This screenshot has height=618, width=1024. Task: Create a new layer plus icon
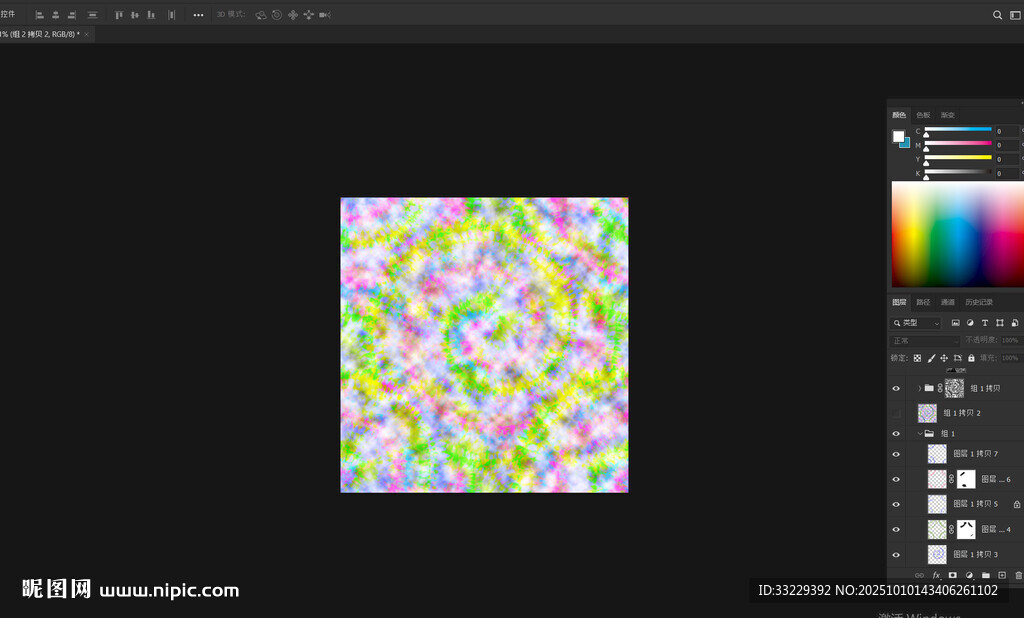(x=1002, y=576)
